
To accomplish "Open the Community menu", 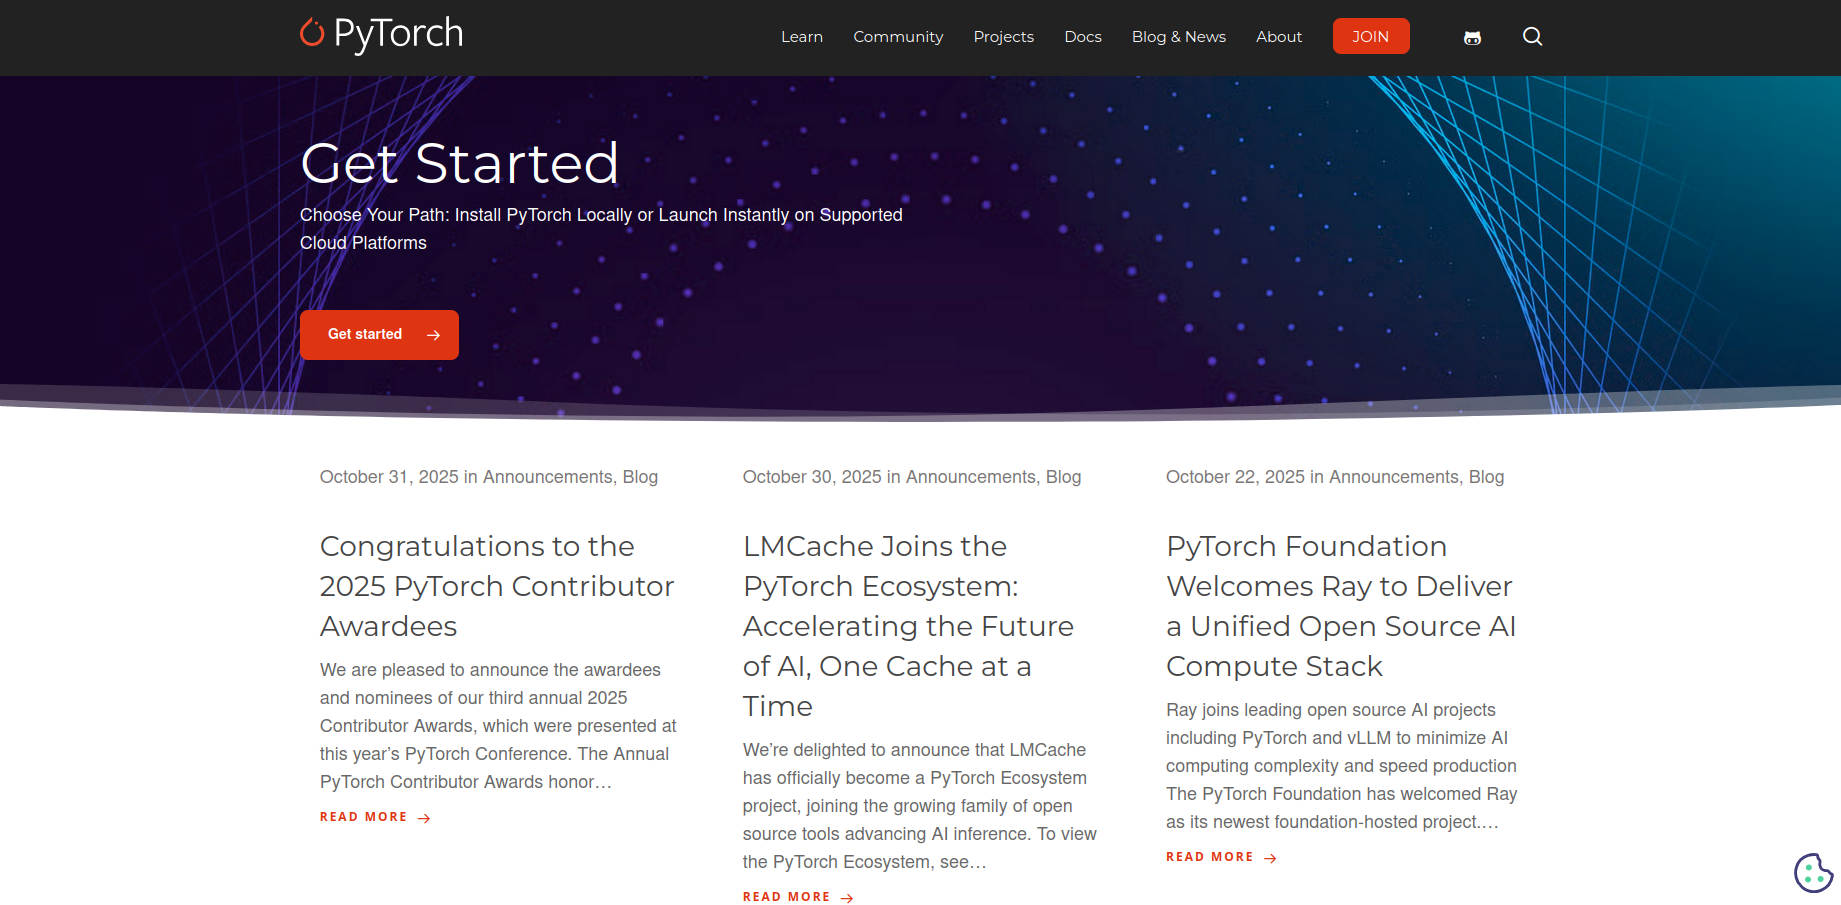I will [897, 36].
